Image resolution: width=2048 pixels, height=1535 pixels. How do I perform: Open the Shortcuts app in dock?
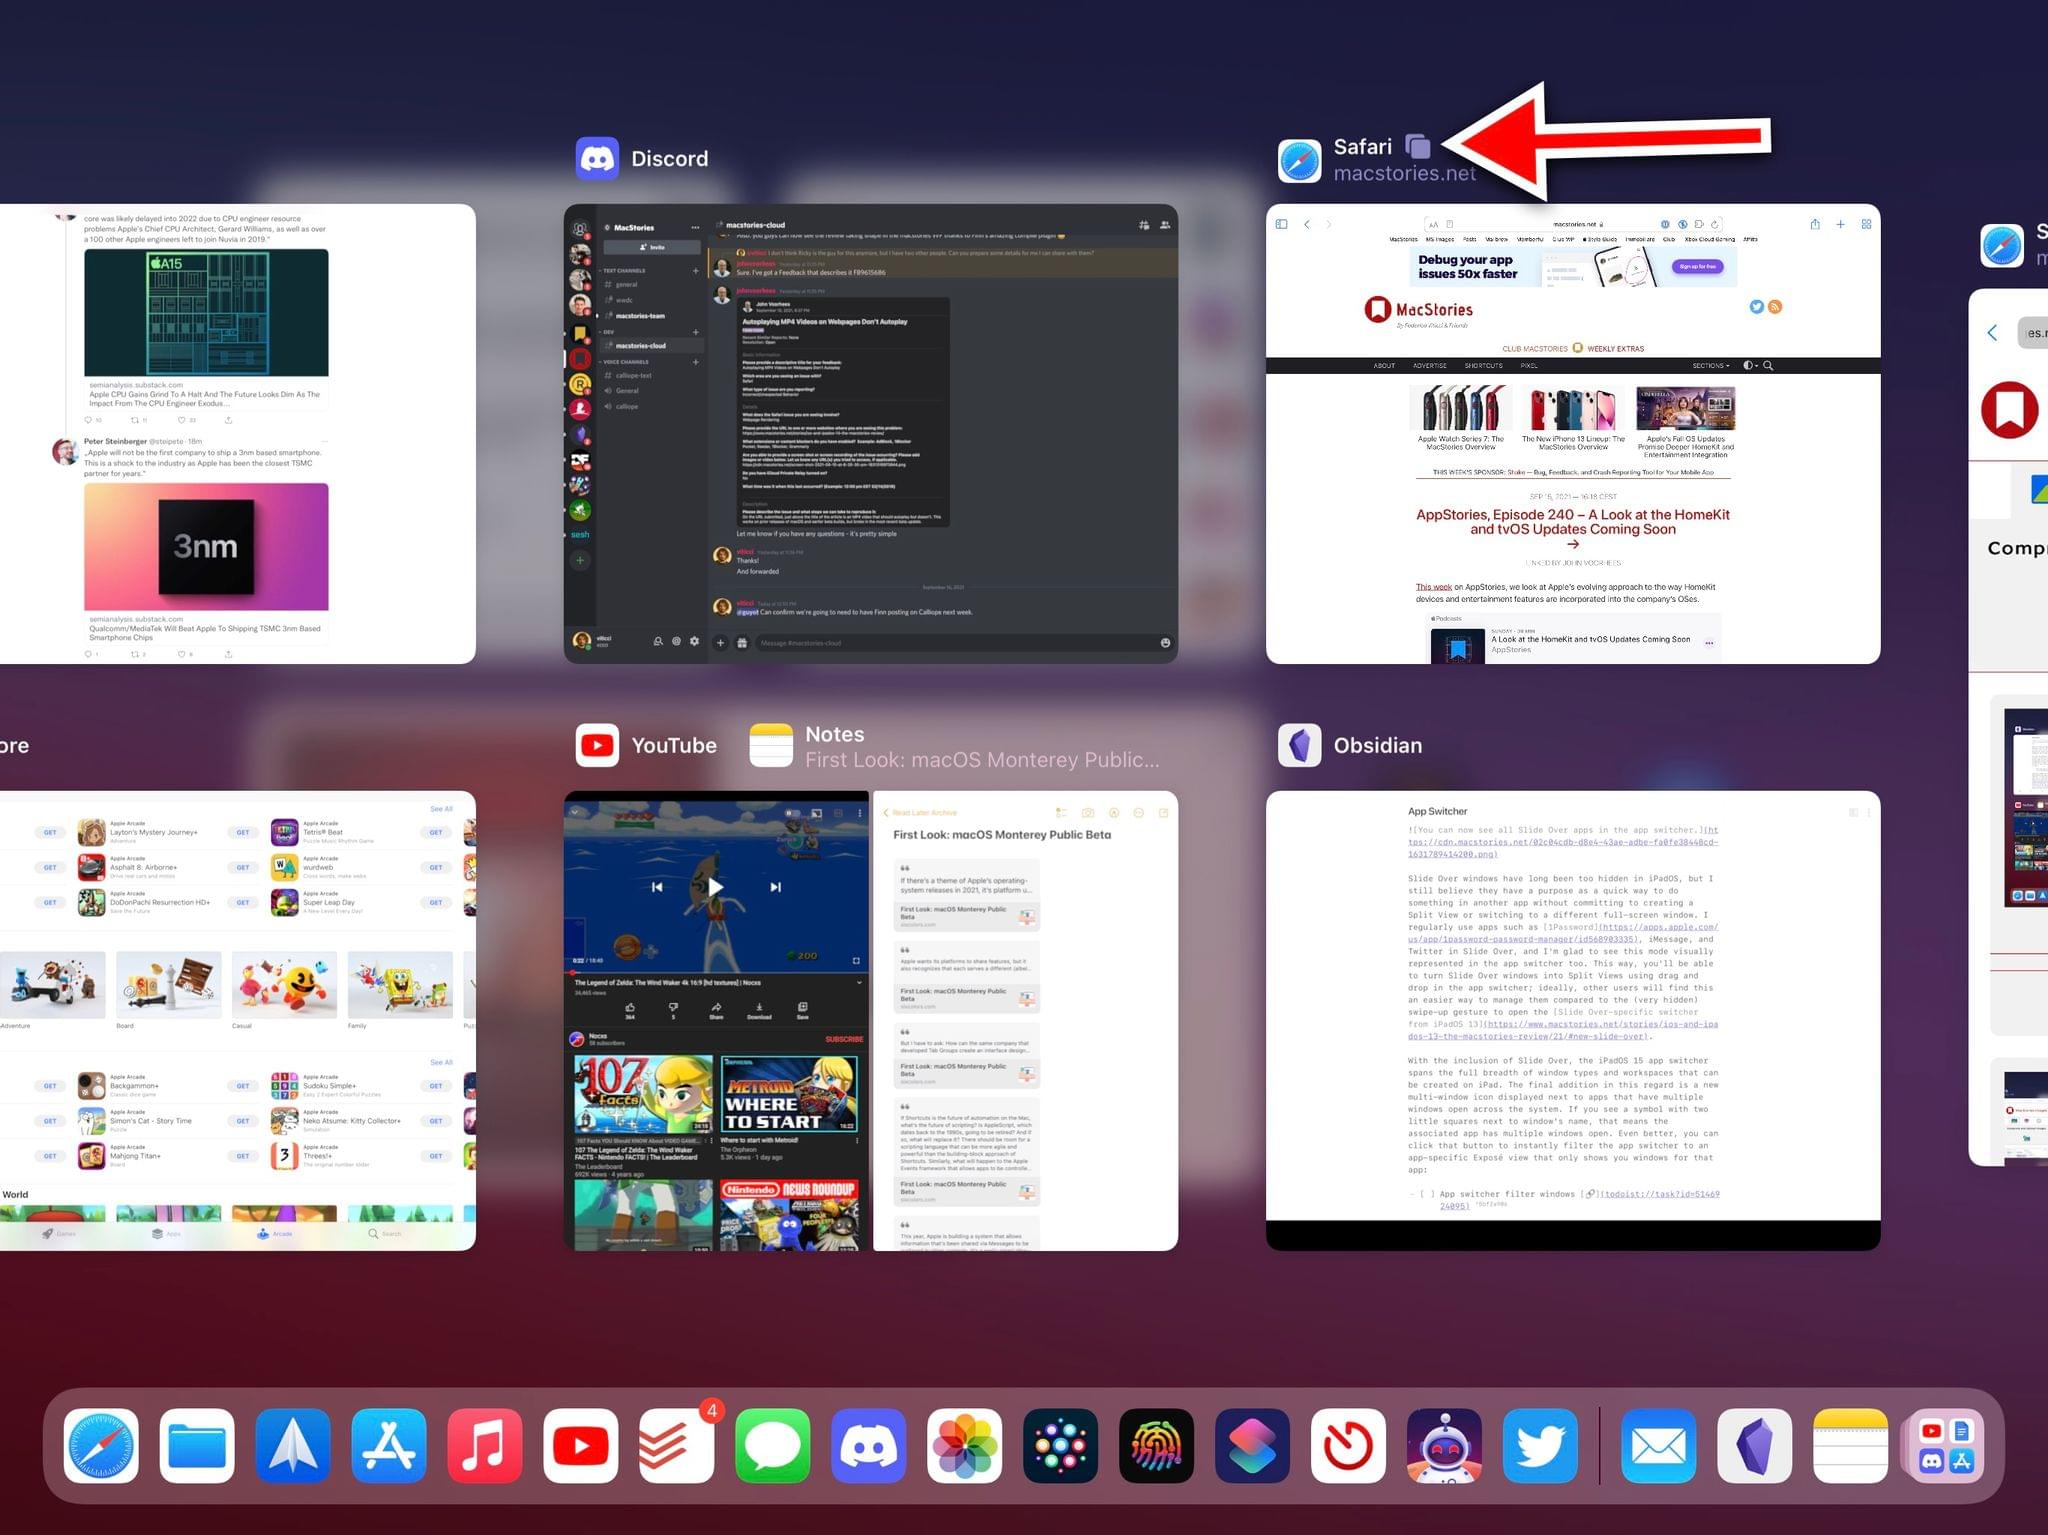coord(1252,1445)
